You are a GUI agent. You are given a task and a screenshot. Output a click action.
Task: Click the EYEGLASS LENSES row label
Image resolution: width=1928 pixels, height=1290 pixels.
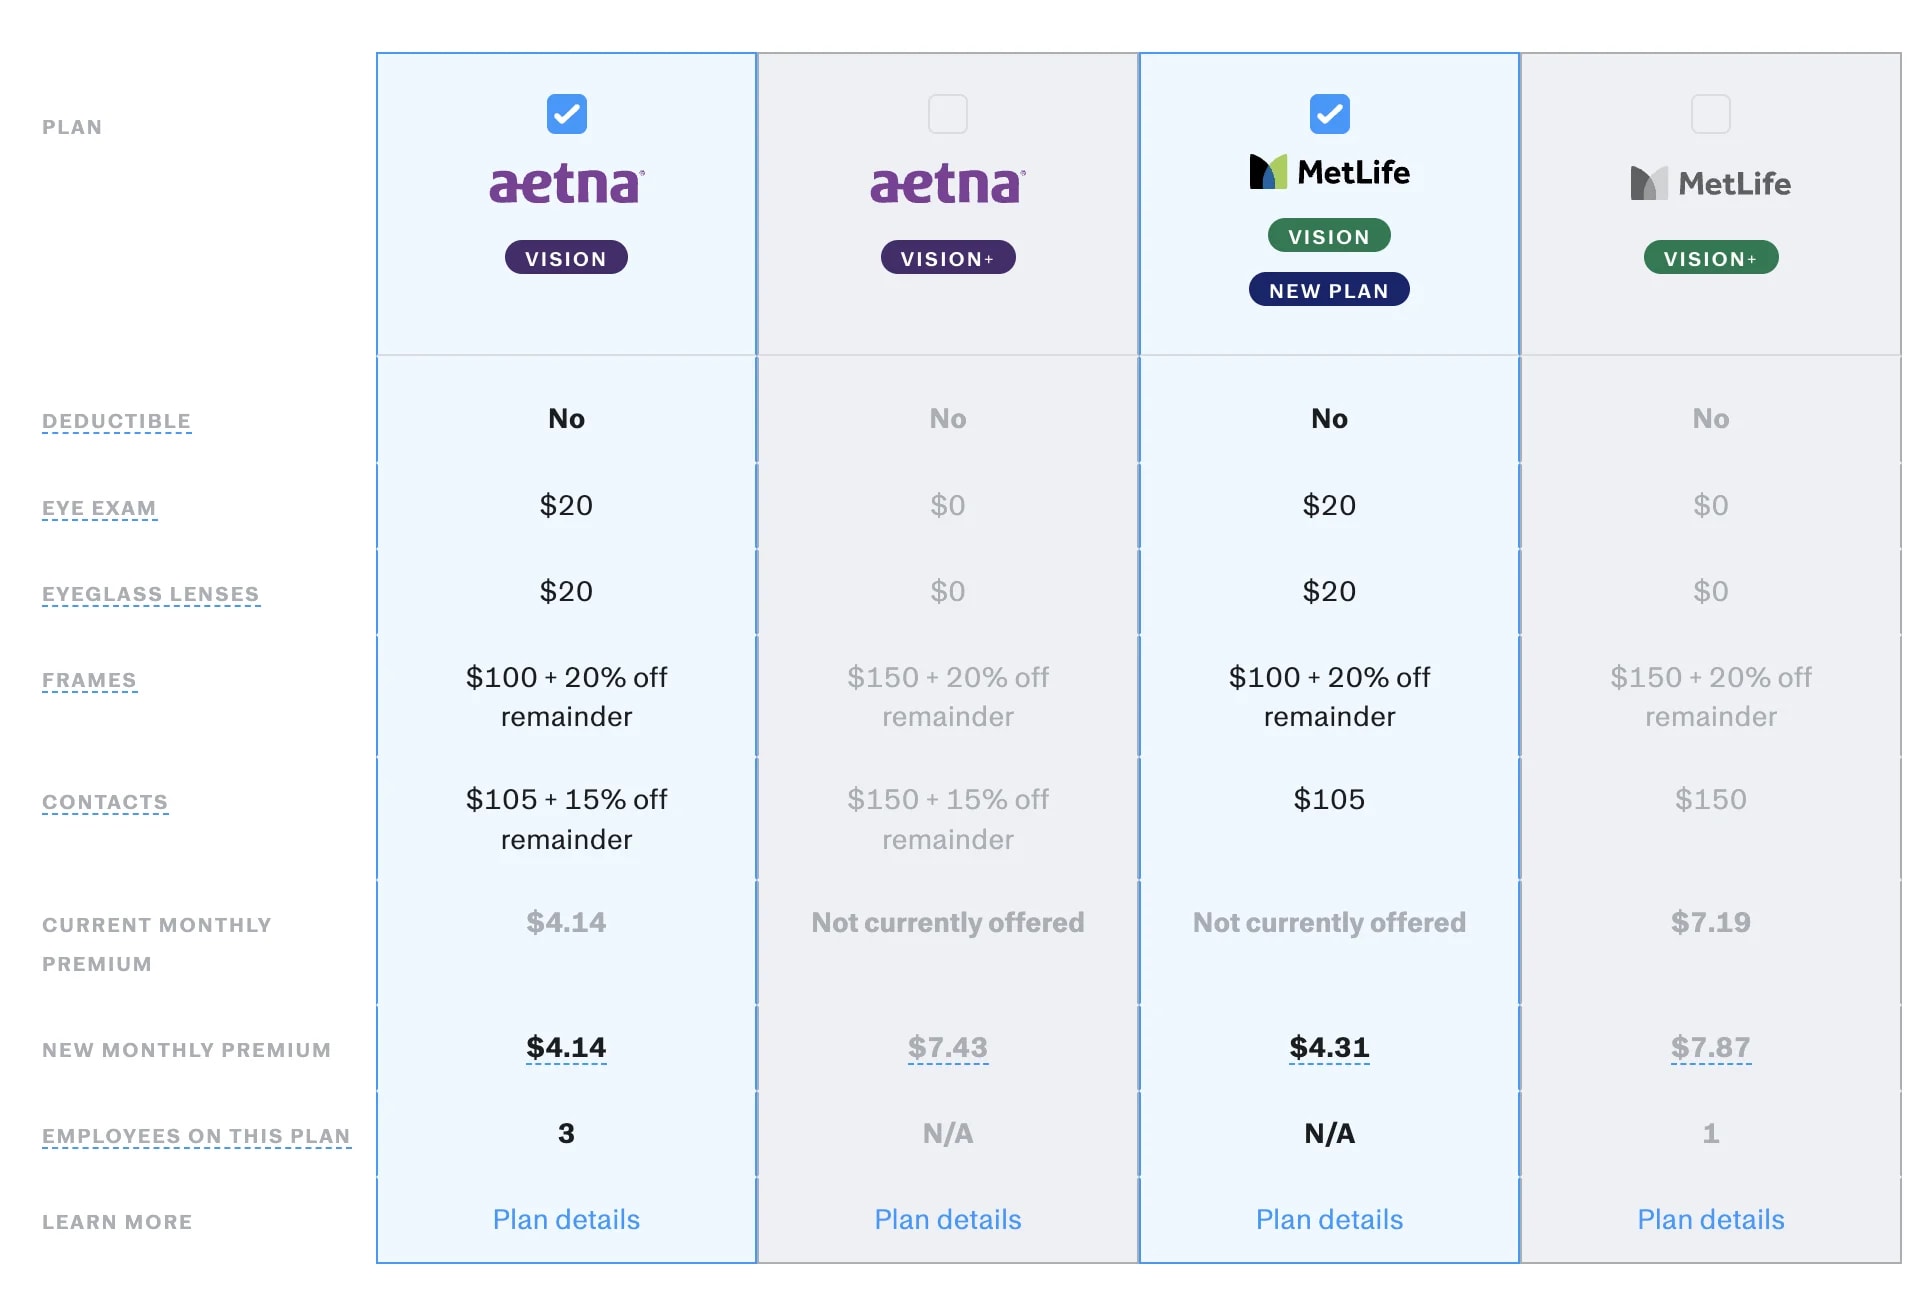tap(150, 594)
